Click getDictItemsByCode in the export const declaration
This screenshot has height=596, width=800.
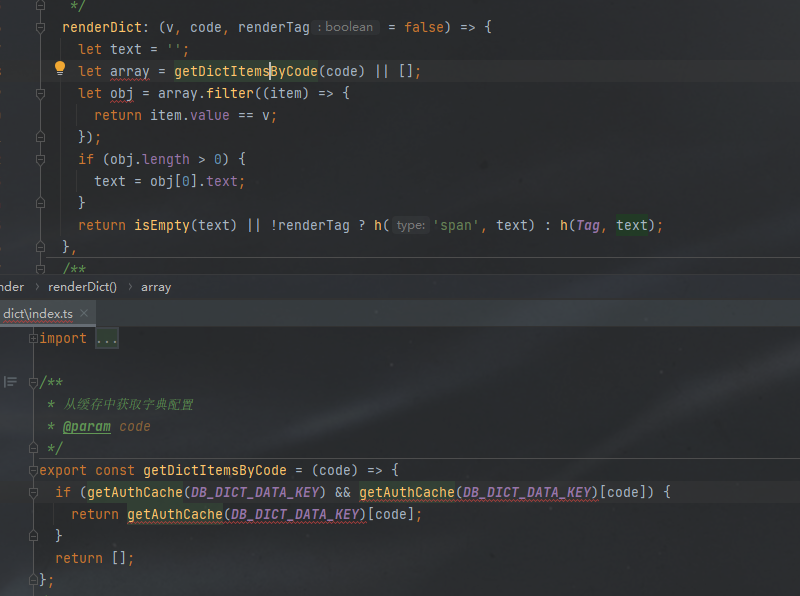(x=214, y=470)
